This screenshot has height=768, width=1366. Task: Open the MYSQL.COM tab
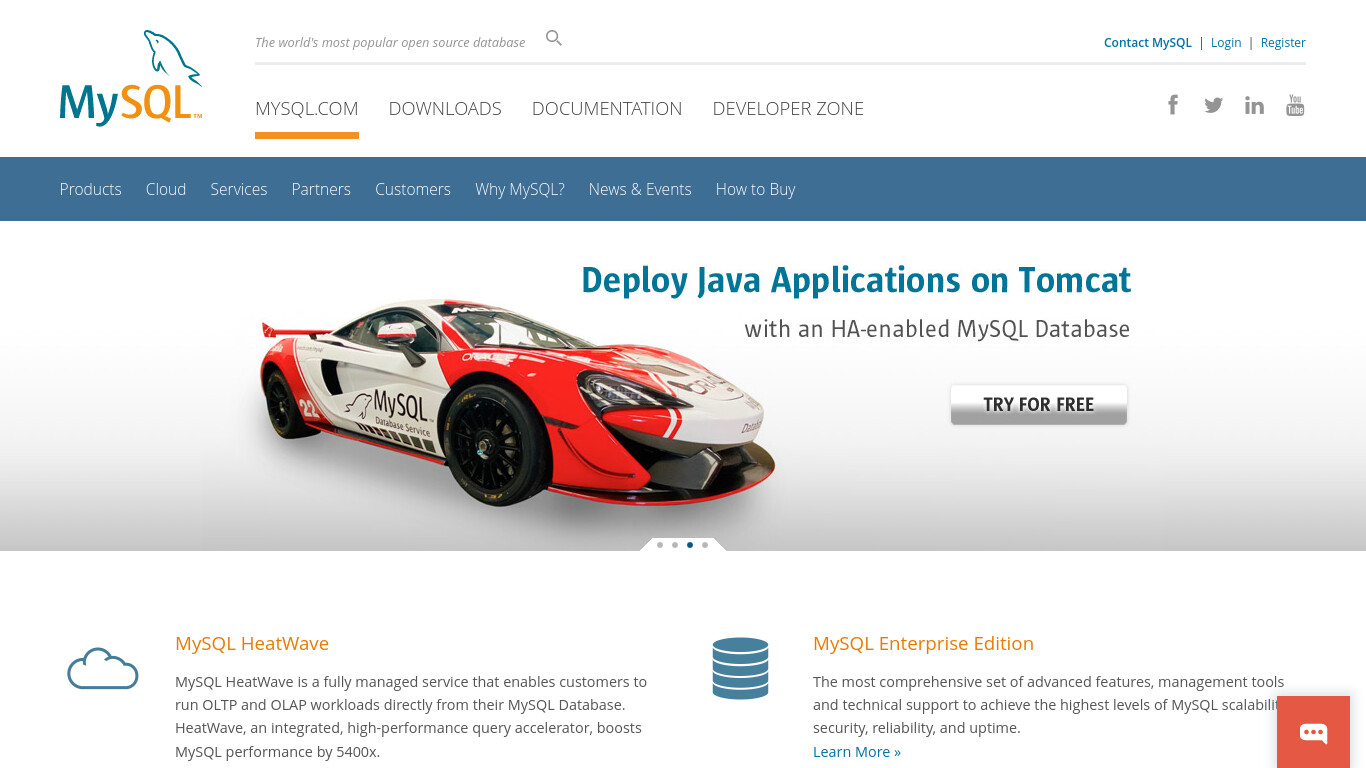click(x=307, y=109)
